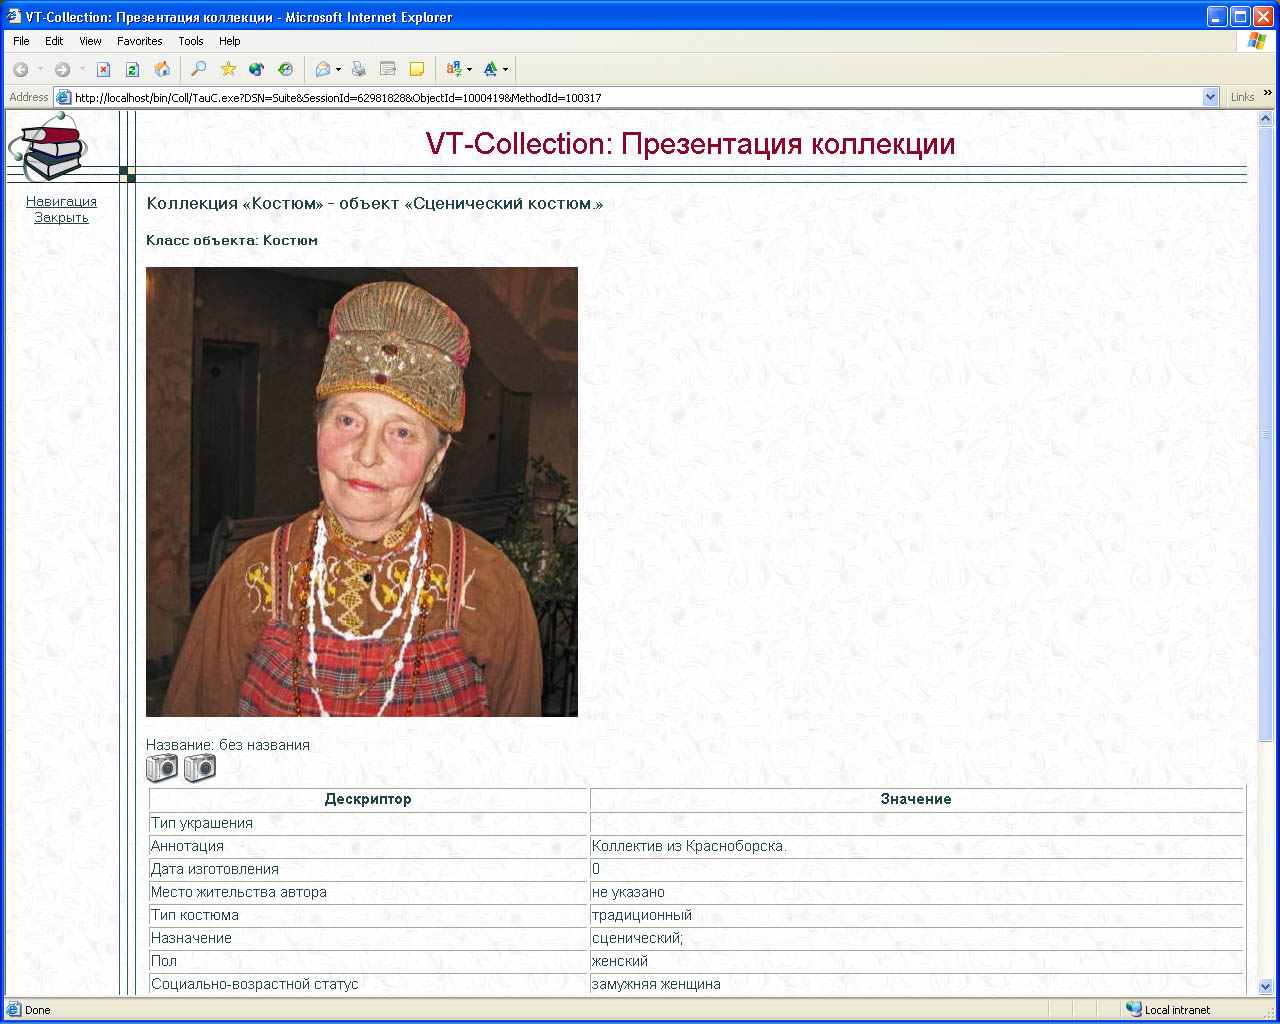The height and width of the screenshot is (1024, 1280).
Task: Go forward with the Forward arrow button
Action: (x=62, y=69)
